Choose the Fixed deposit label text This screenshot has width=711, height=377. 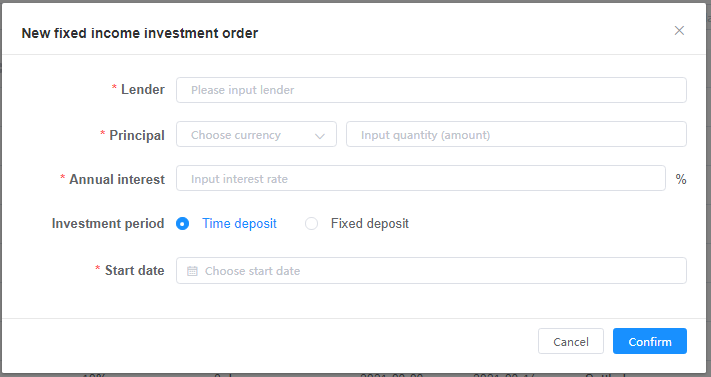point(370,224)
